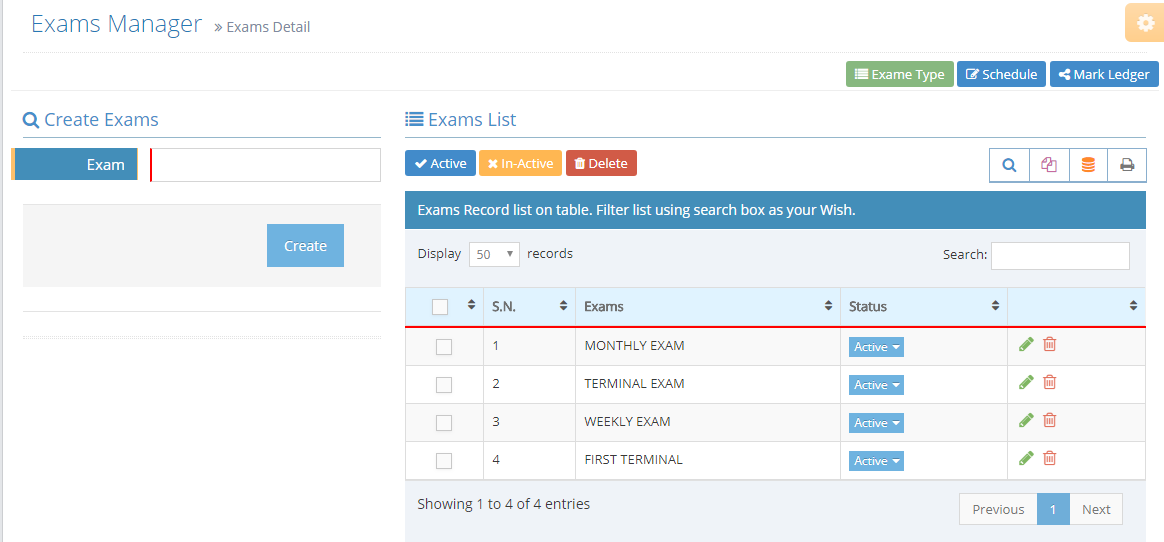
Task: Open Active status dropdown for TERMINAL EXAM
Action: coord(877,385)
